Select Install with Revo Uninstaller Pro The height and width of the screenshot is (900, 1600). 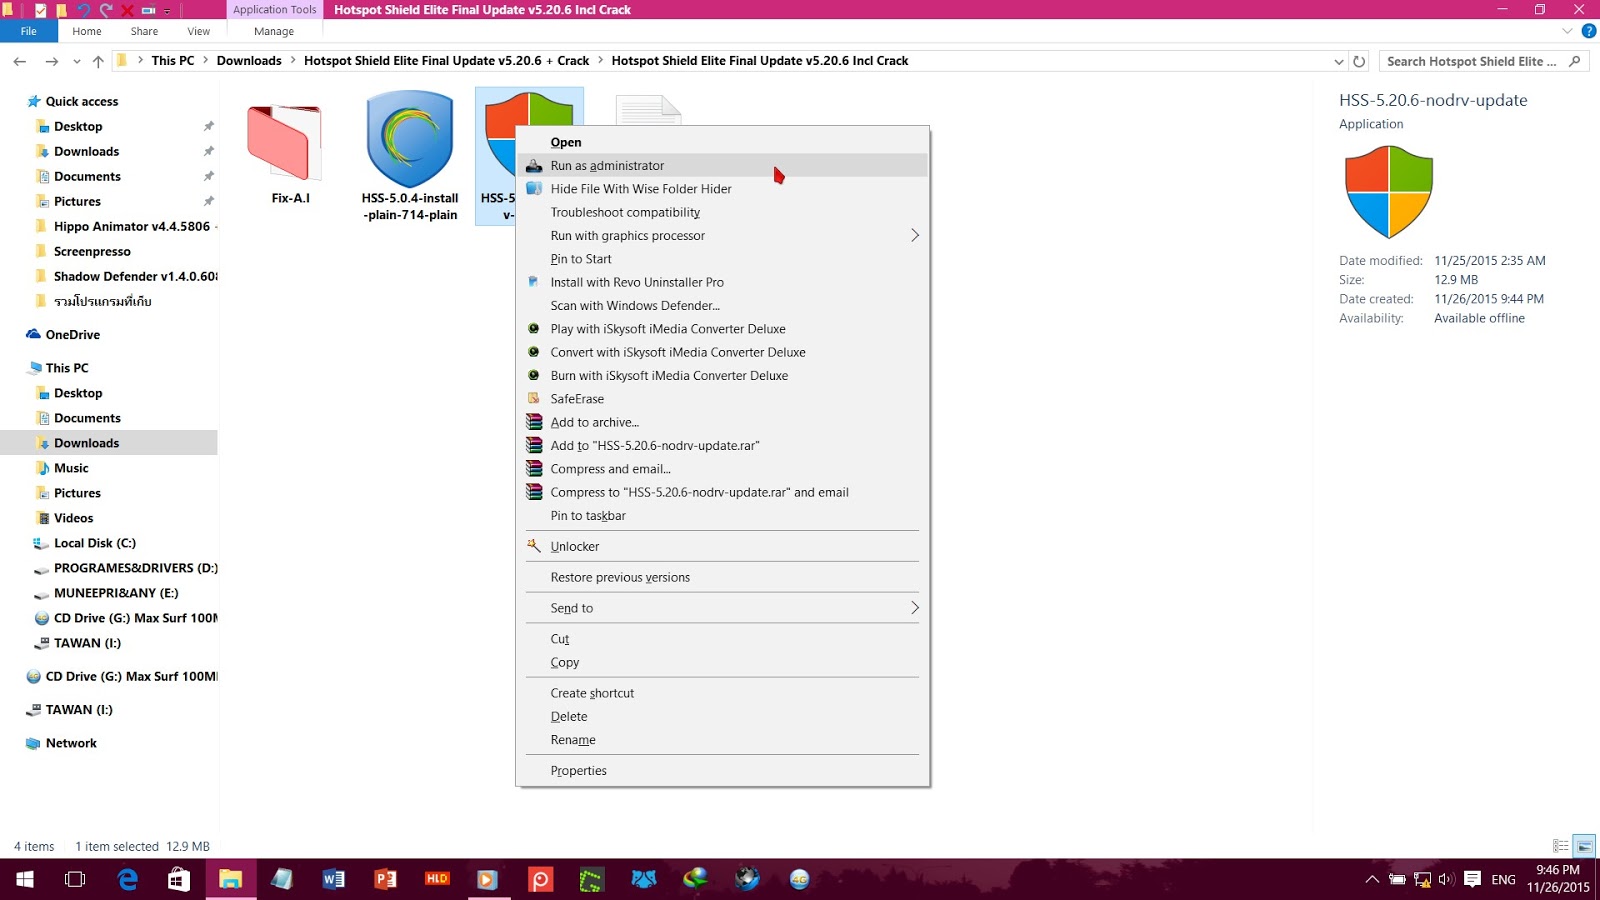[x=722, y=282]
